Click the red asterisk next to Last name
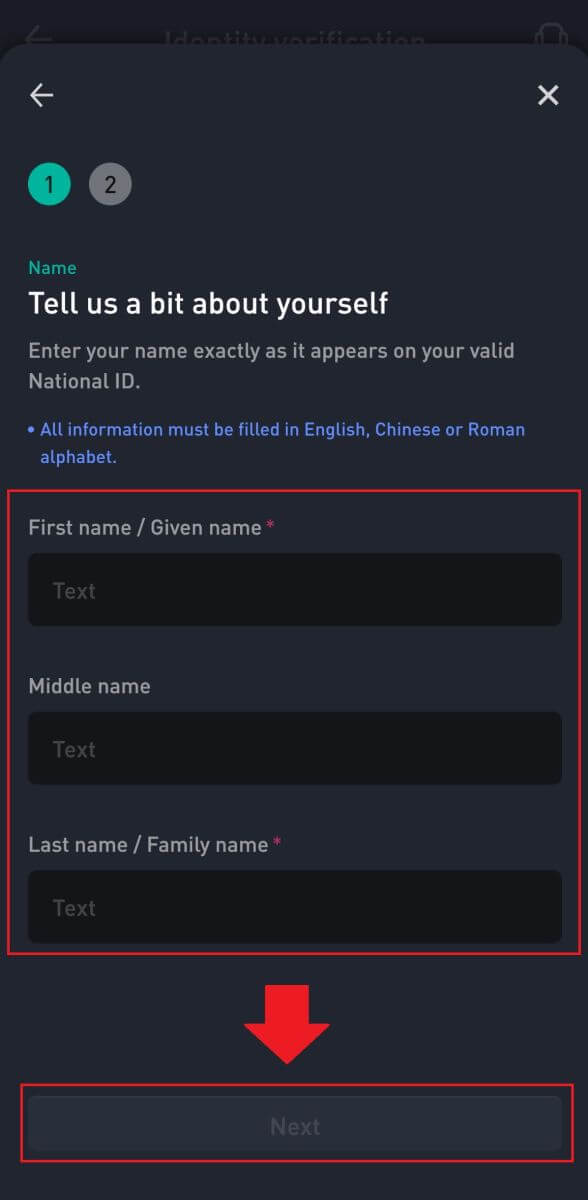 pos(277,844)
